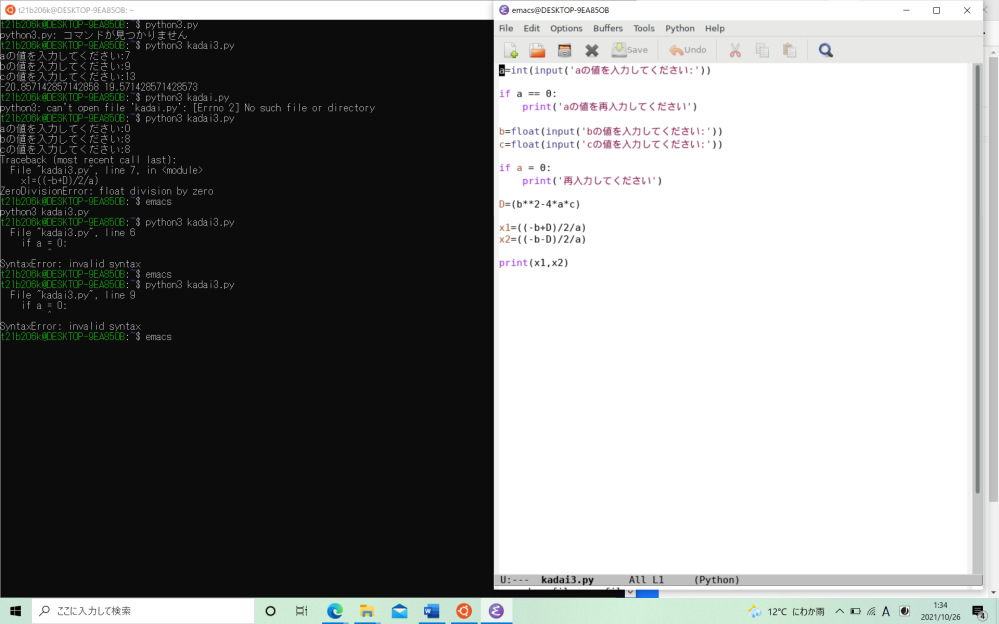Open the directory (Dired) icon in Emacs toolbar

coord(564,50)
